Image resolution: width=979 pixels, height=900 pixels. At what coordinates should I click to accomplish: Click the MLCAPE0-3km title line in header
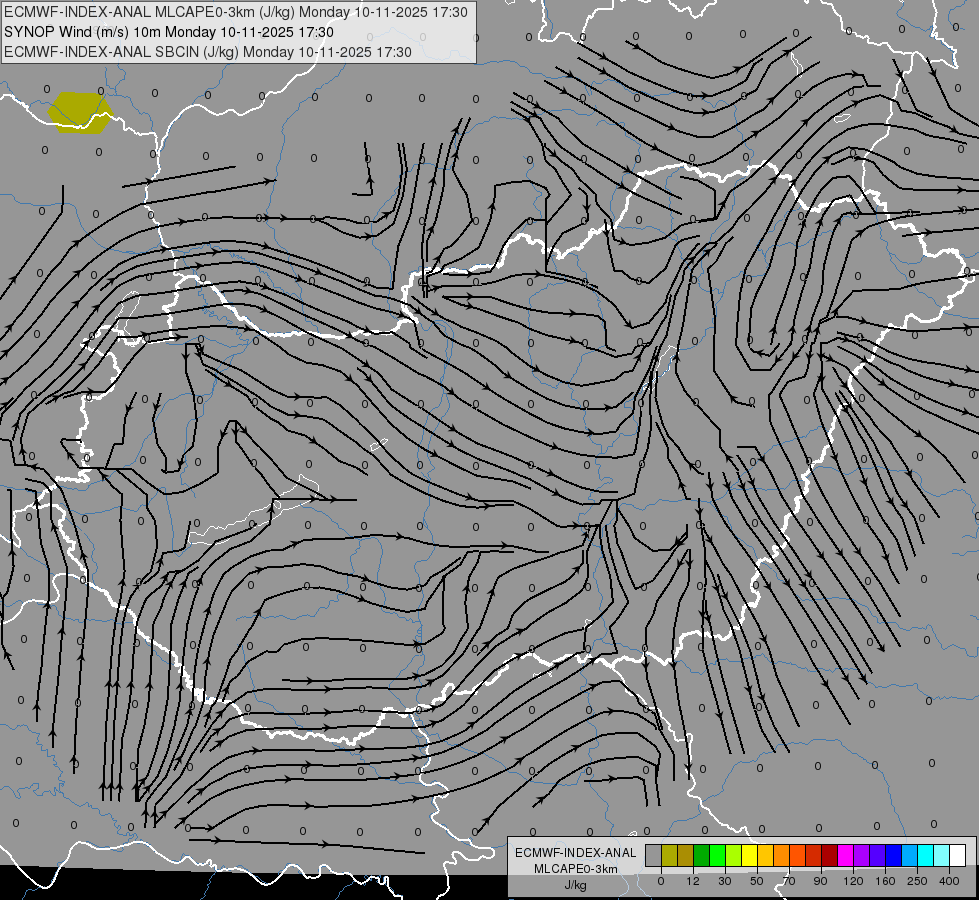235,12
